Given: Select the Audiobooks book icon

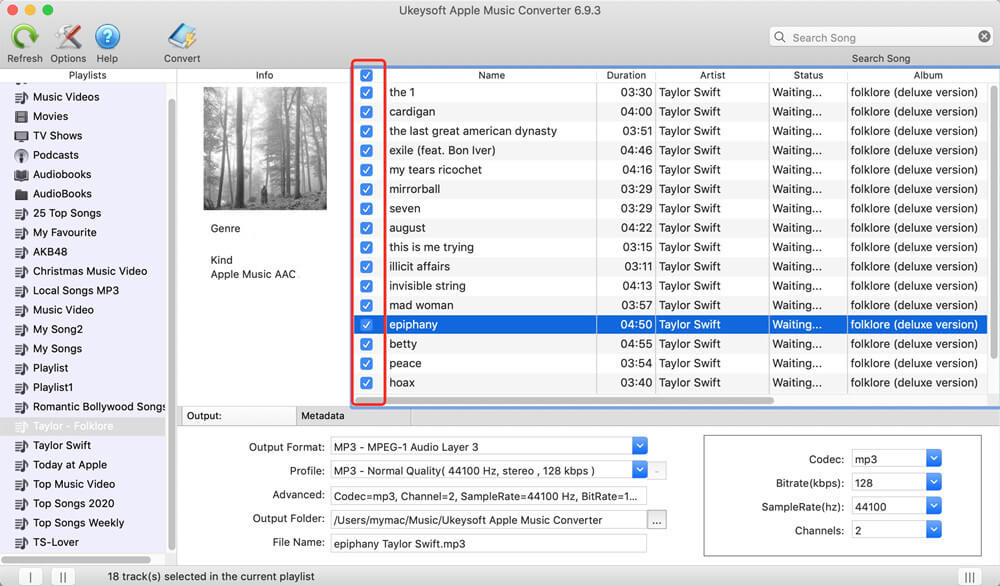Looking at the screenshot, I should [21, 175].
